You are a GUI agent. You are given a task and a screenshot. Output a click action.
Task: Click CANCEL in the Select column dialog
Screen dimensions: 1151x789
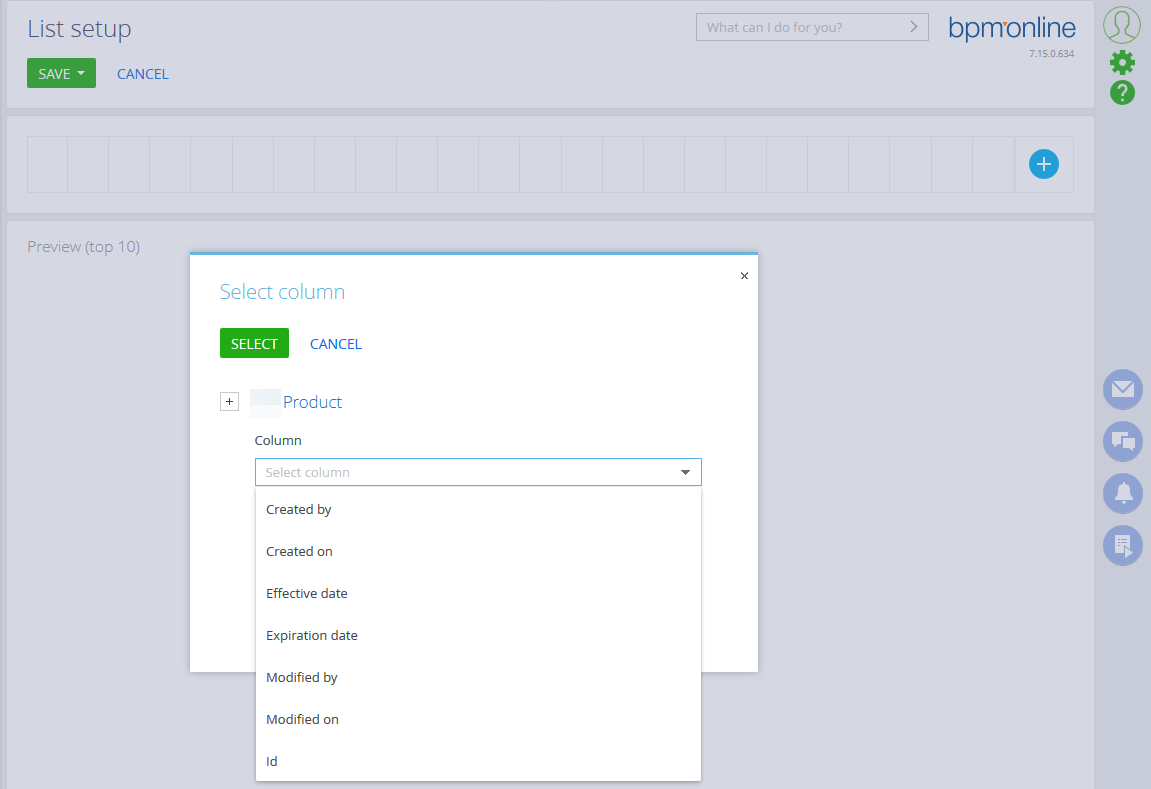pyautogui.click(x=335, y=343)
